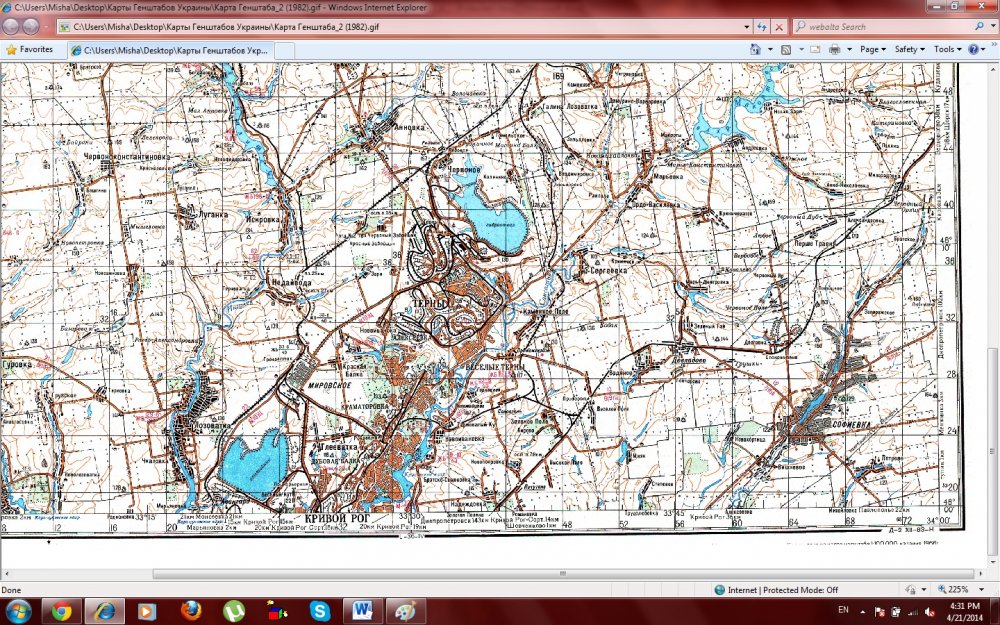Open the Tools dropdown menu
This screenshot has height=625, width=1000.
point(945,49)
